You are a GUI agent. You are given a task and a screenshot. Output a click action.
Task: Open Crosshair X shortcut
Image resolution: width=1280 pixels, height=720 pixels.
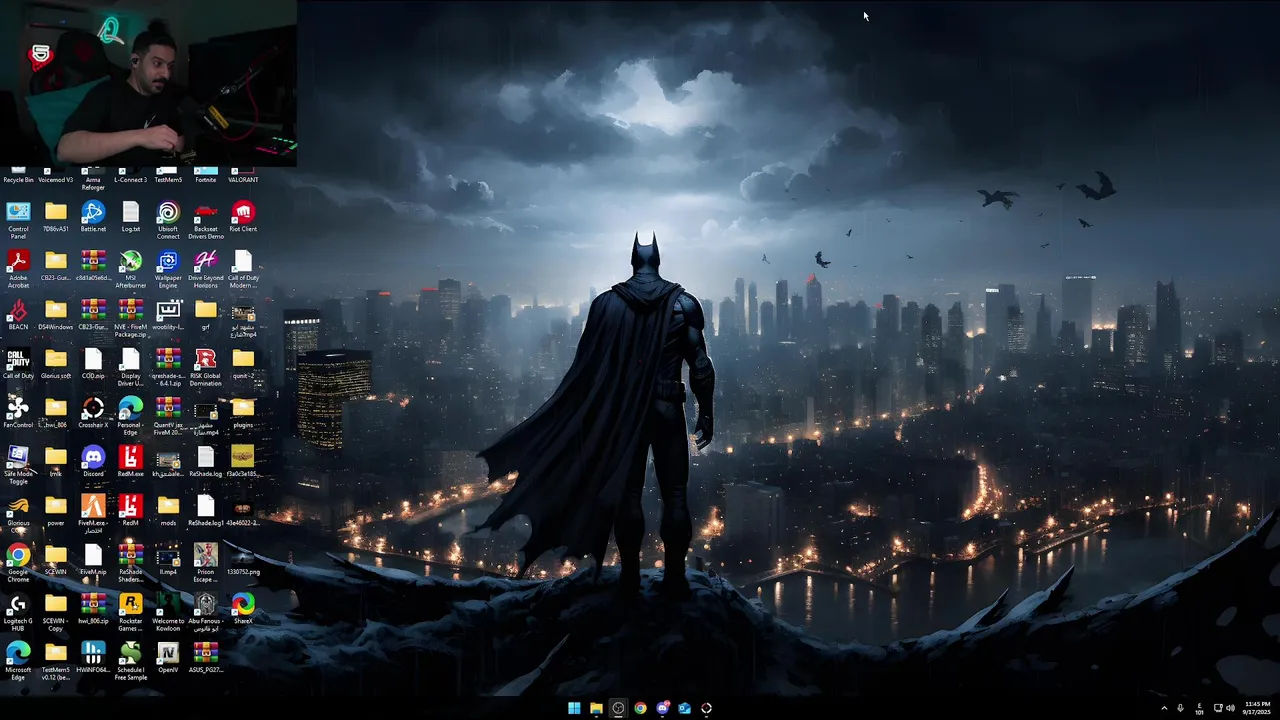pyautogui.click(x=93, y=413)
